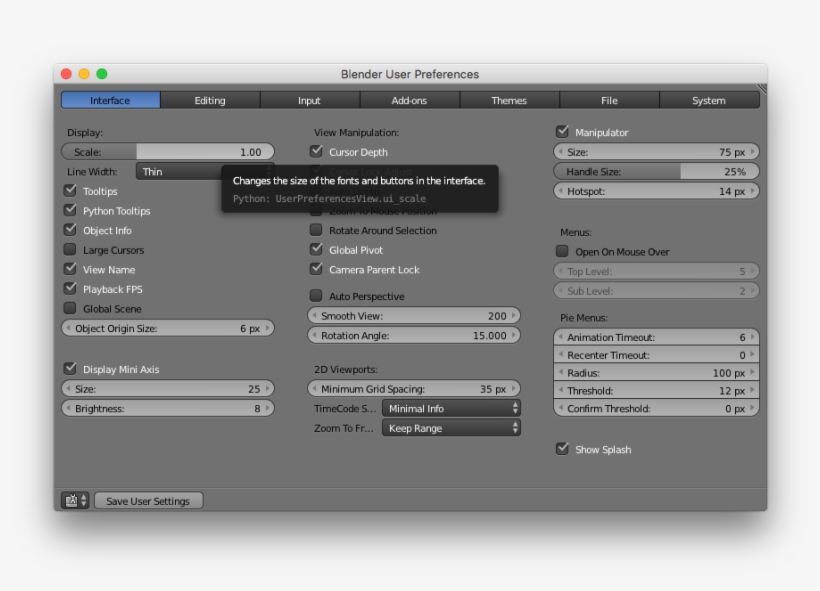This screenshot has height=591, width=820.
Task: Decrease Pie Menu Radius with its left arrow
Action: (x=561, y=372)
